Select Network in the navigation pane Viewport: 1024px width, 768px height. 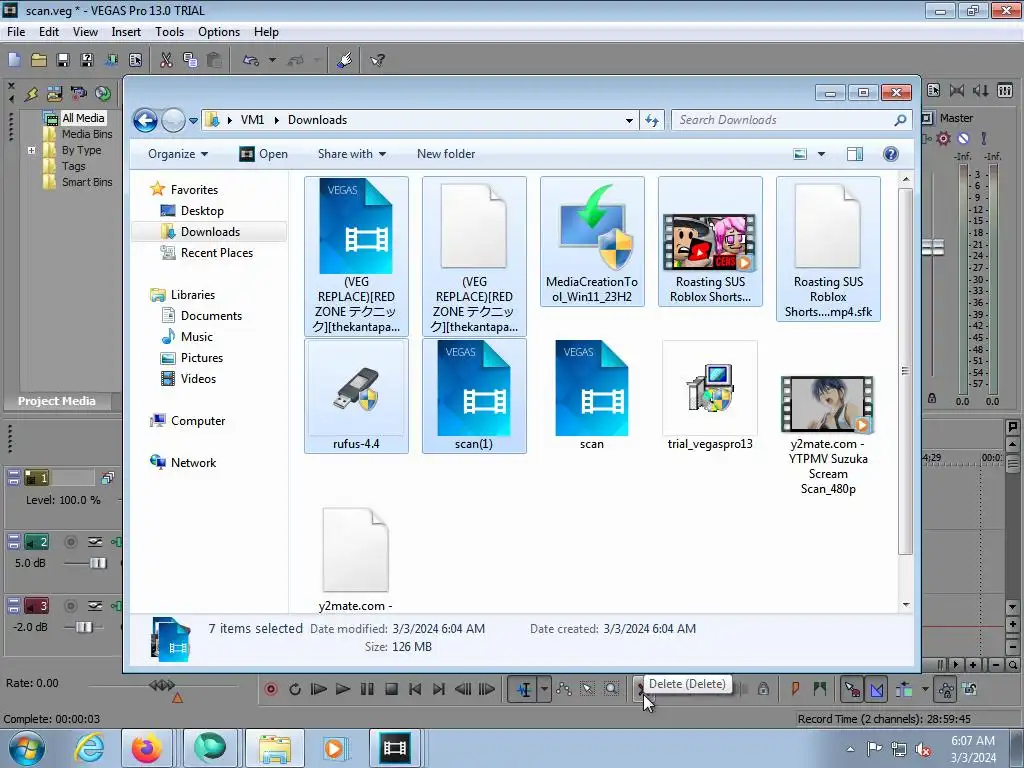tap(193, 462)
